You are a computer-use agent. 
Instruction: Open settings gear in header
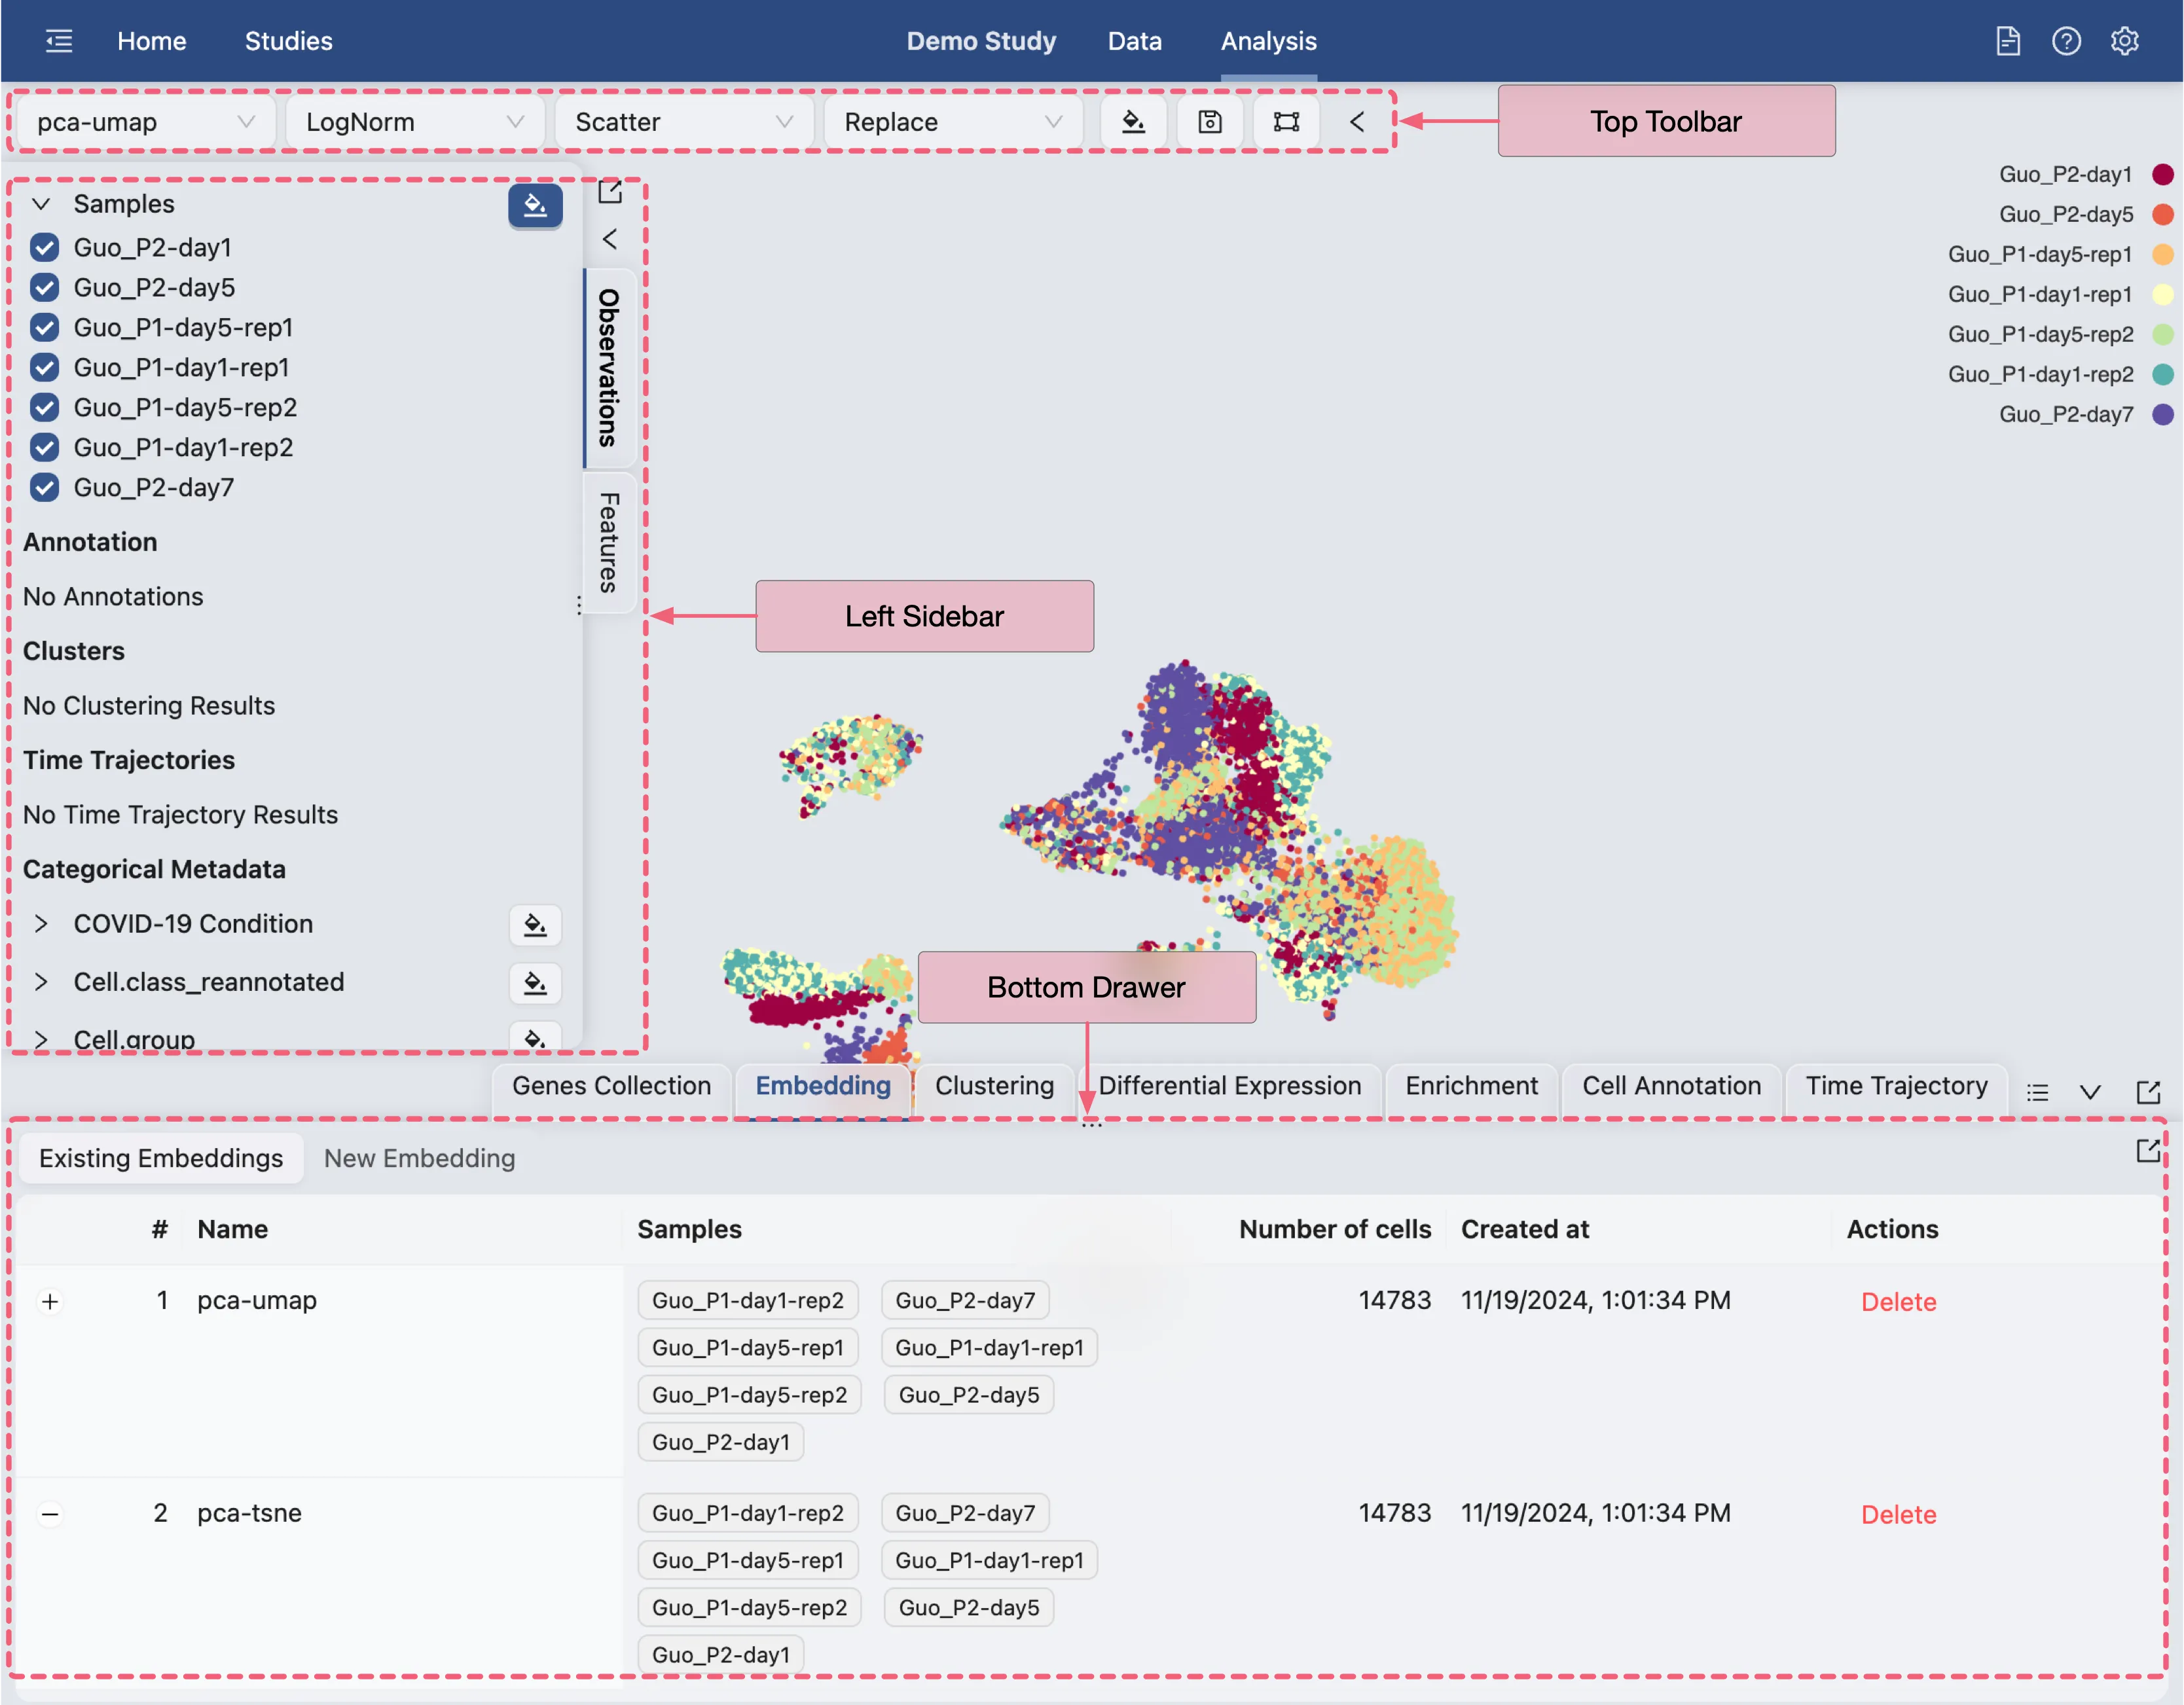(2124, 41)
